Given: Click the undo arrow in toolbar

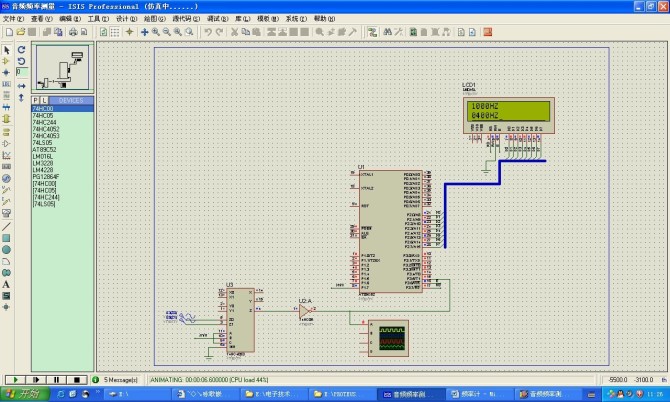Looking at the screenshot, I should point(208,32).
